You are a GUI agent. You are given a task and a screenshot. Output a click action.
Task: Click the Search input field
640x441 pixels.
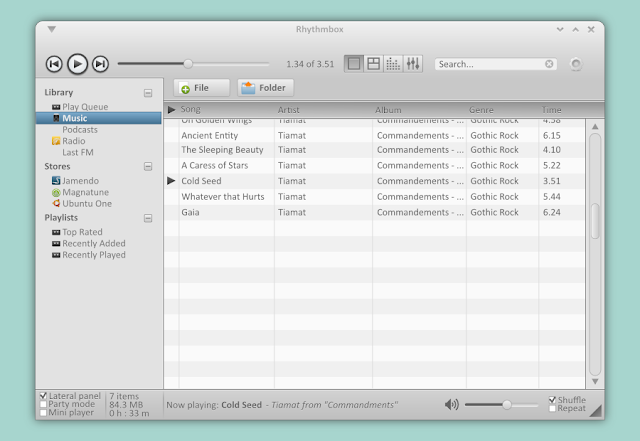[x=496, y=64]
